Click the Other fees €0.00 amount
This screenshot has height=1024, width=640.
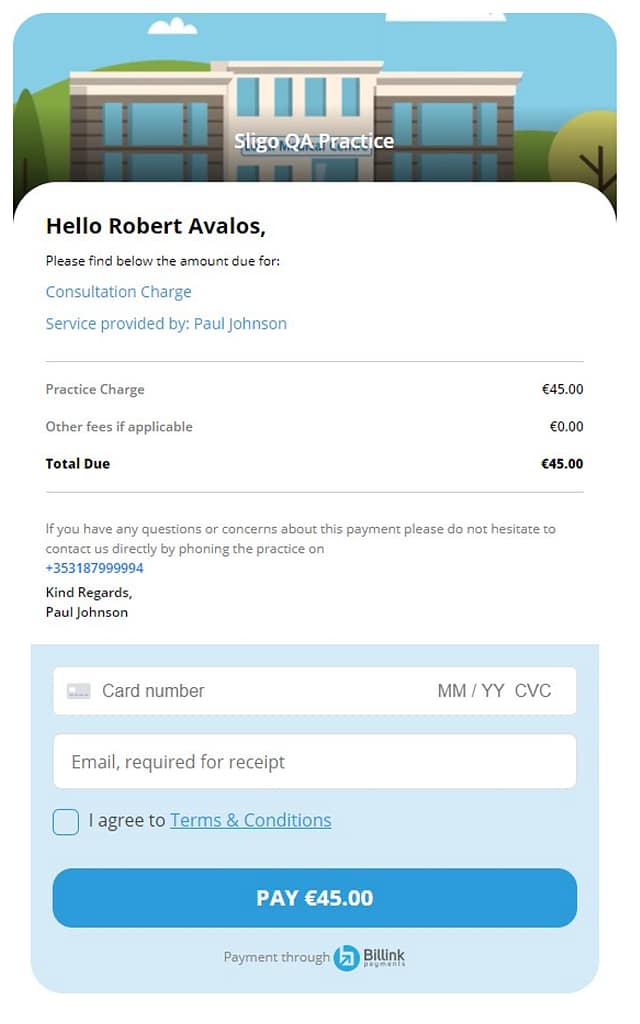click(x=566, y=427)
